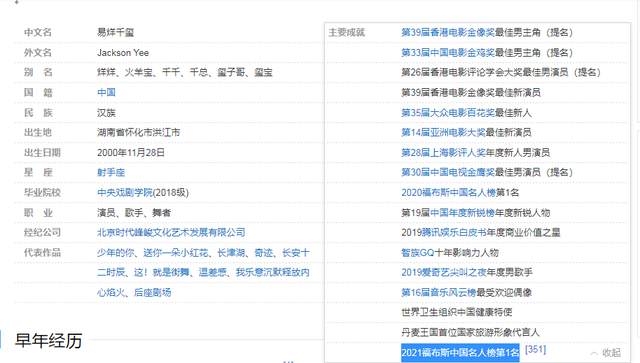Click 丹麦王国首位国家旅游形象代言人 entry
This screenshot has width=640, height=363.
[x=471, y=332]
